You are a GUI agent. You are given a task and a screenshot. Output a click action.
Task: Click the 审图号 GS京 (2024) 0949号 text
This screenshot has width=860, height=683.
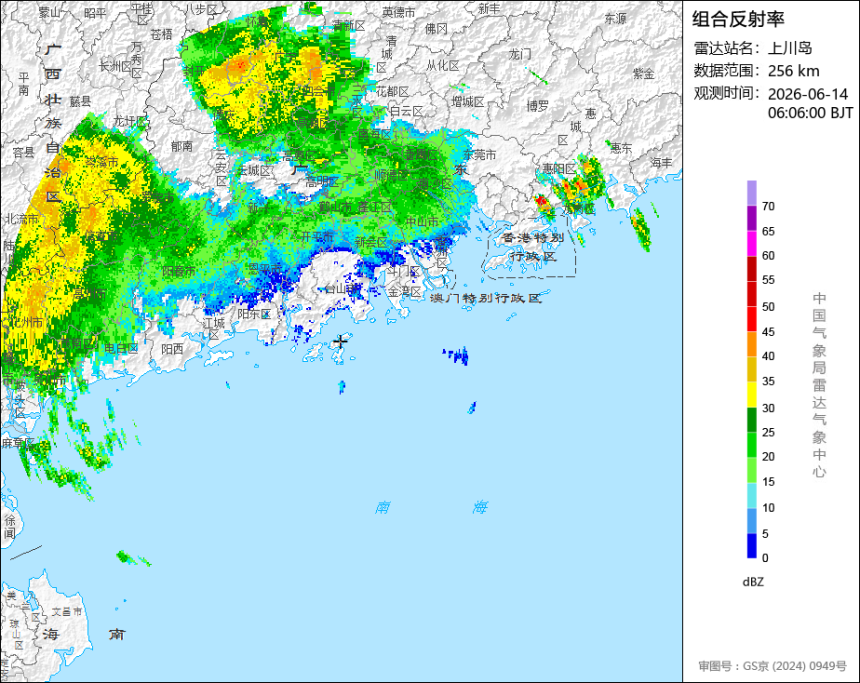pos(772,666)
